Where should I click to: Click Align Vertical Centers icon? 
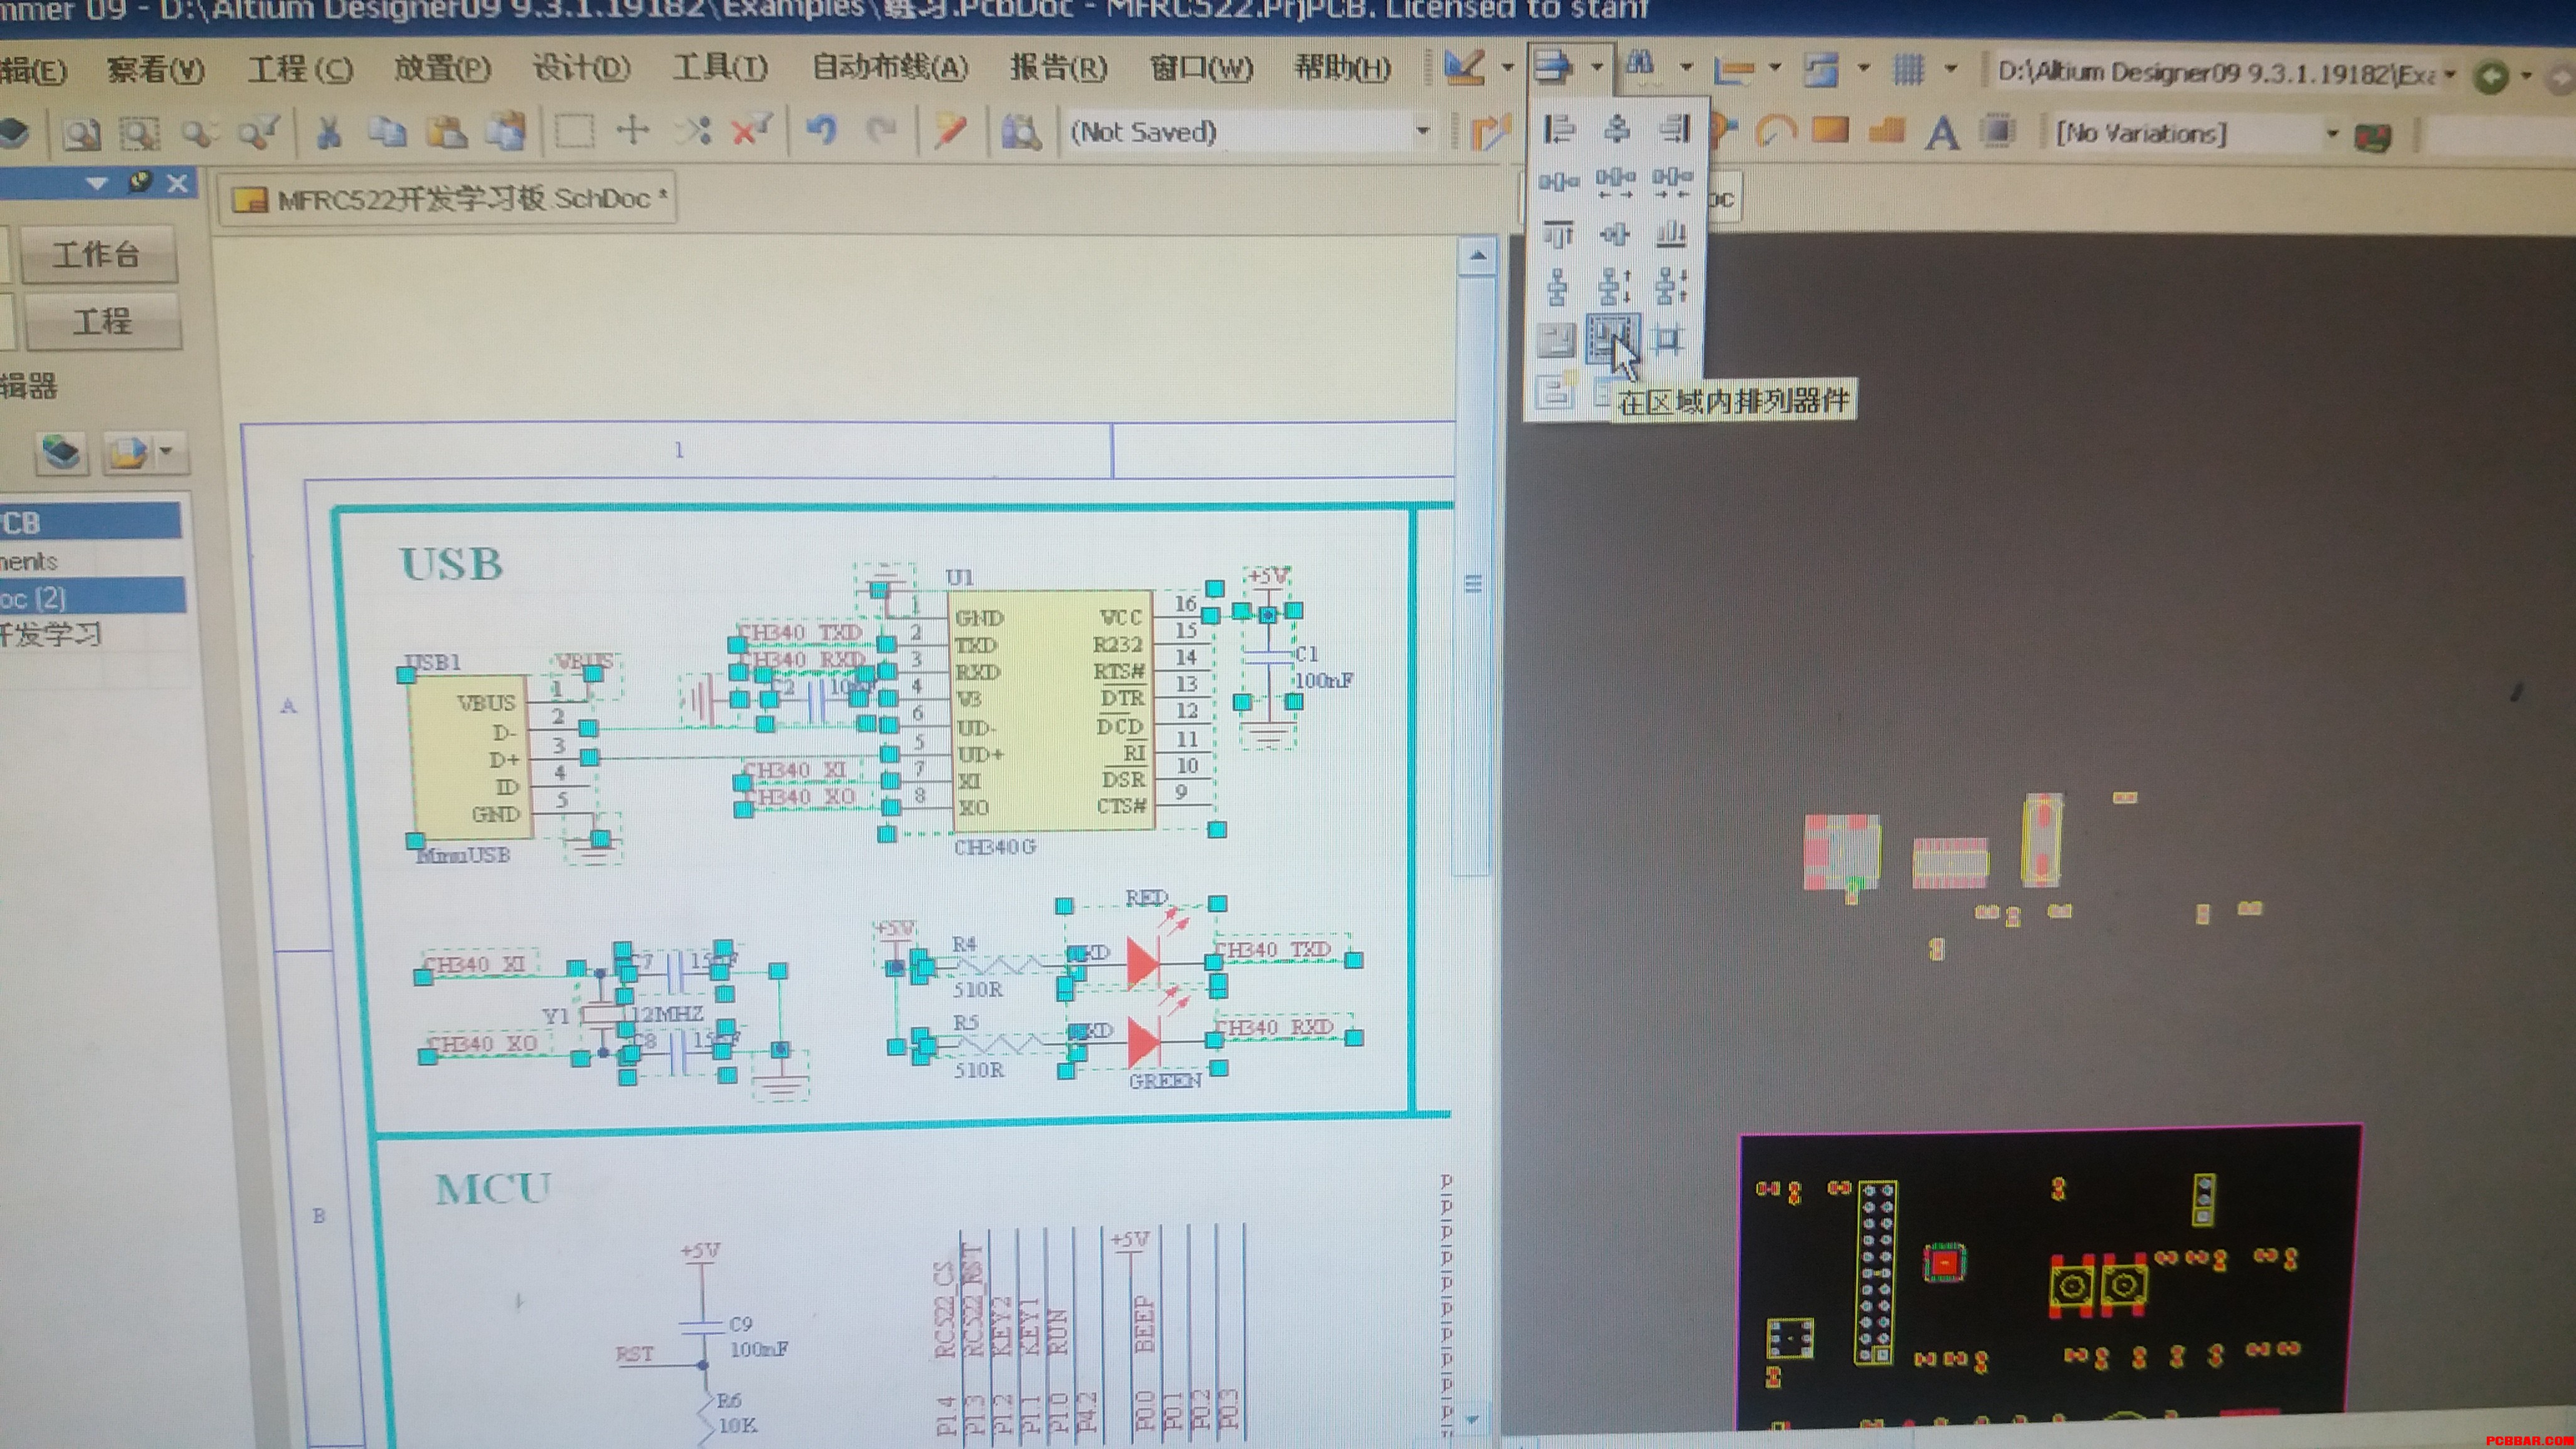[1615, 235]
